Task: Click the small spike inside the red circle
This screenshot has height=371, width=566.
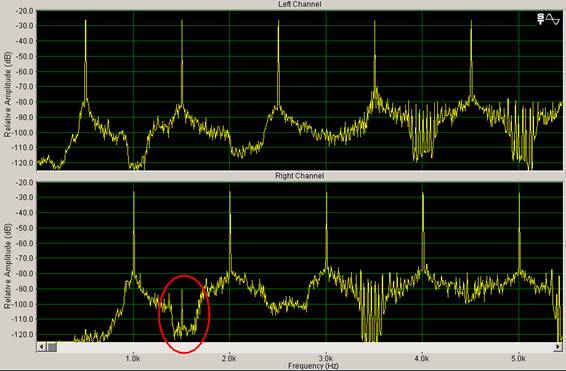Action: point(182,307)
